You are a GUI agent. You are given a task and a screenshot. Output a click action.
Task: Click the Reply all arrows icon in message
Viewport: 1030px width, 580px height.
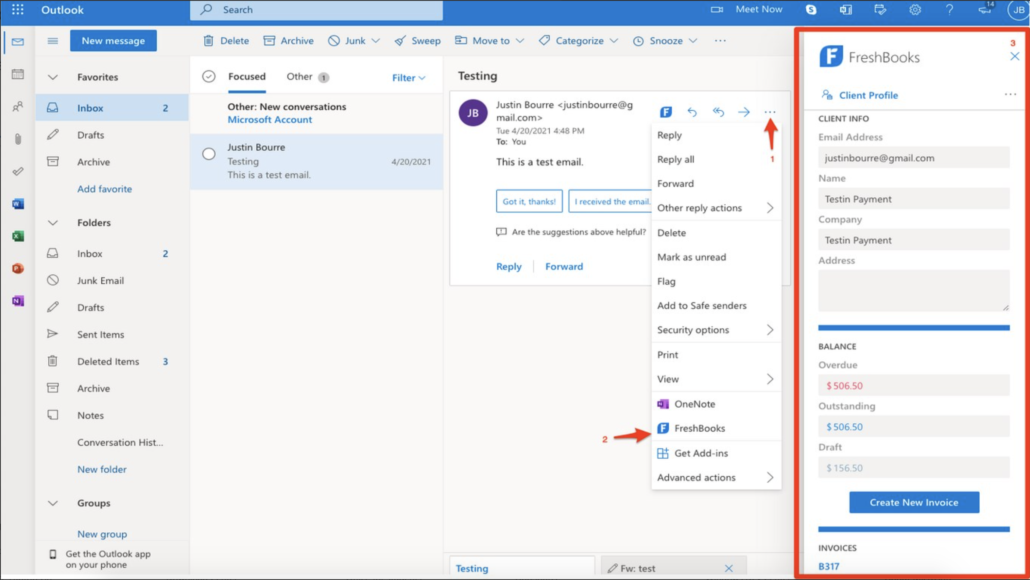(718, 112)
